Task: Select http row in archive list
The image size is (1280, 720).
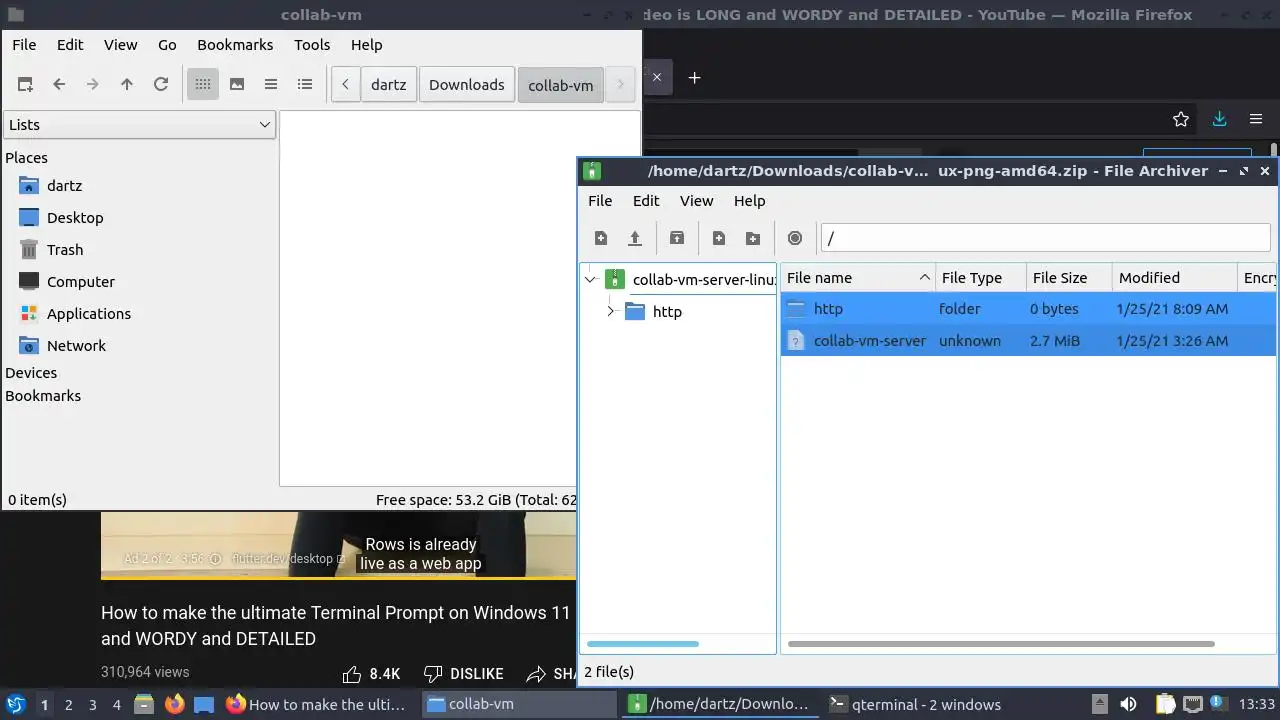Action: click(1028, 309)
